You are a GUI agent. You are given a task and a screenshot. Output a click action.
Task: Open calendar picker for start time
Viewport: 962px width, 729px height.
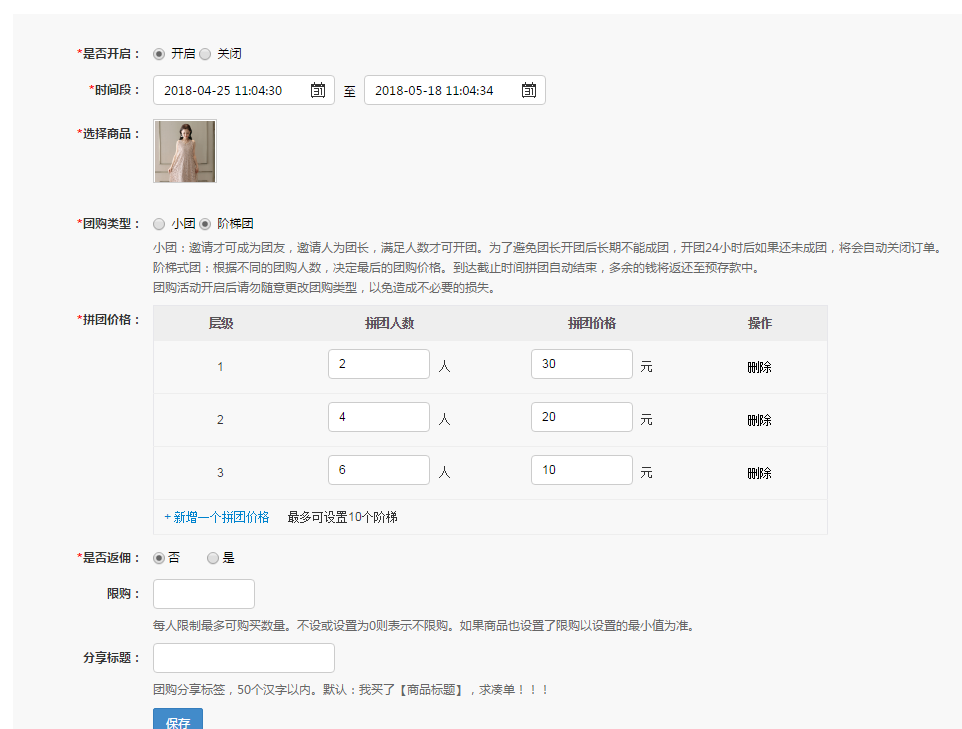318,90
